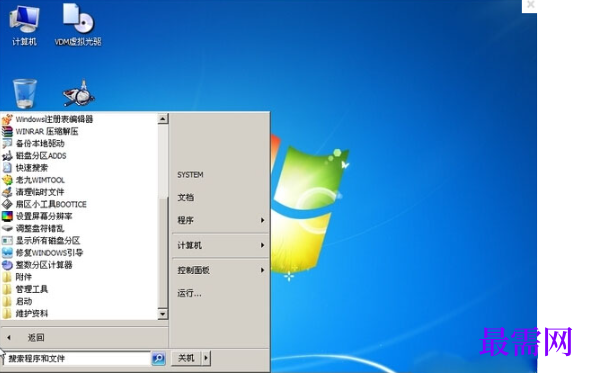Open SYSTEM in the start menu
The height and width of the screenshot is (373, 591).
point(190,175)
